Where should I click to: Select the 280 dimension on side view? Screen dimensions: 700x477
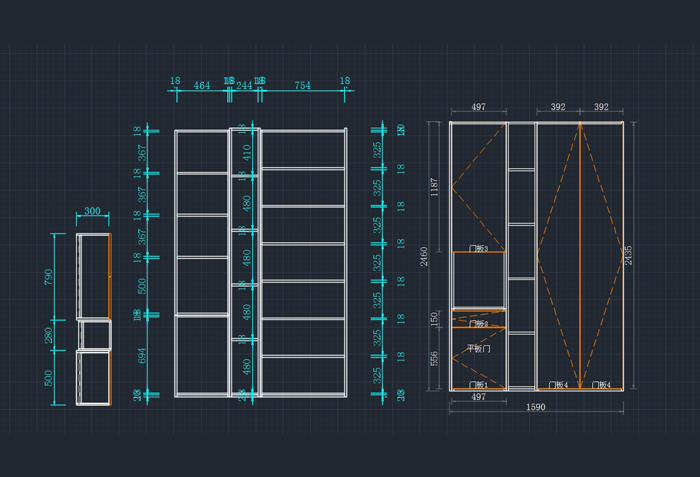pyautogui.click(x=48, y=335)
